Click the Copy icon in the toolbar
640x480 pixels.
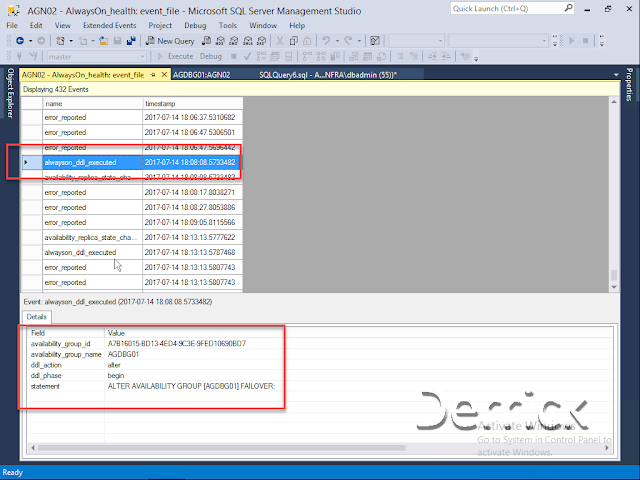click(x=293, y=40)
